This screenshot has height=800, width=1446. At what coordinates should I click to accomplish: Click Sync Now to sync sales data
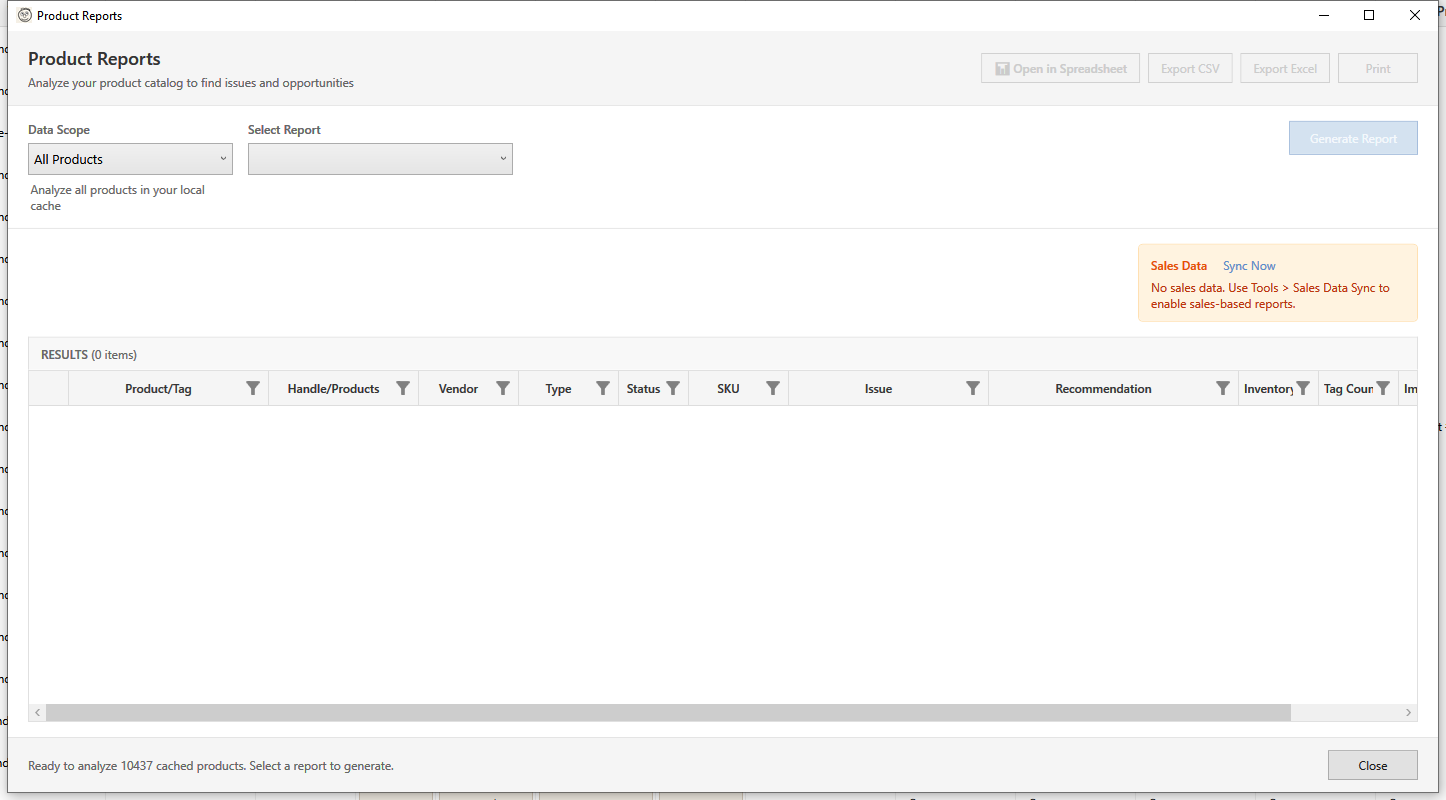[1248, 265]
